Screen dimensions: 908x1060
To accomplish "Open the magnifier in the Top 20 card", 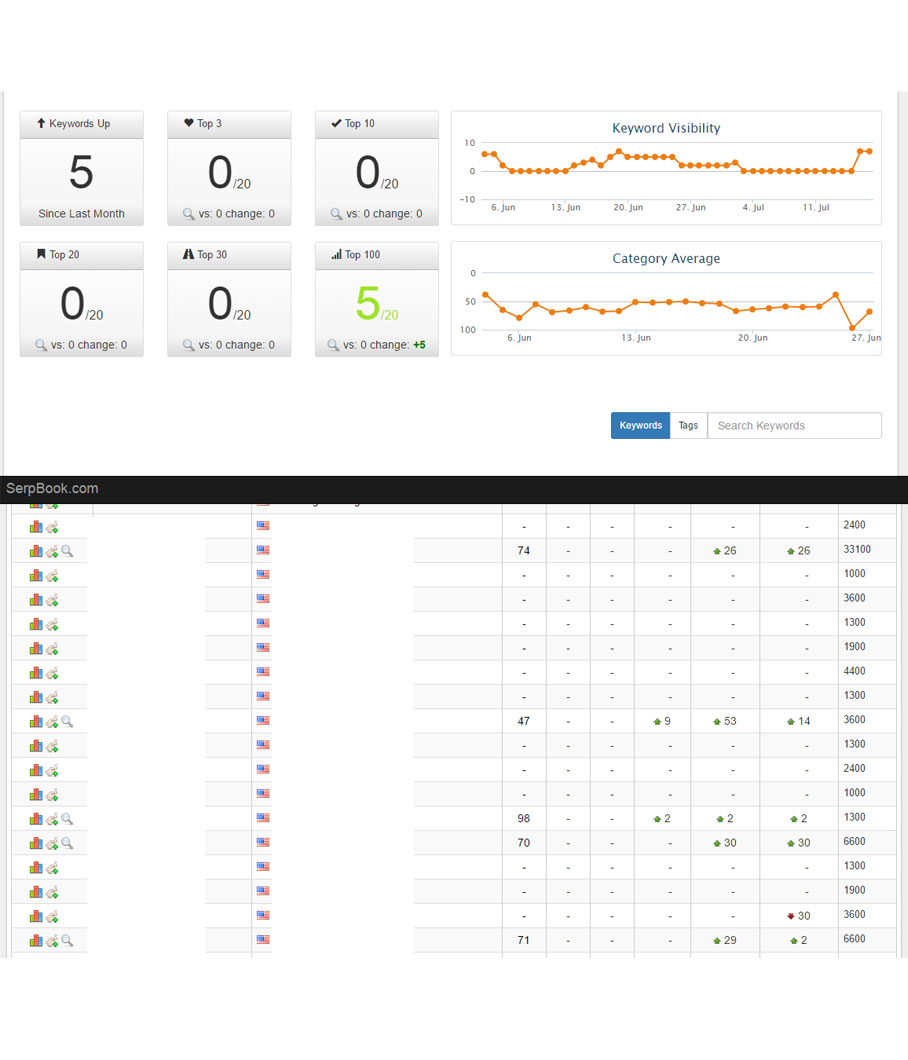I will coord(41,345).
